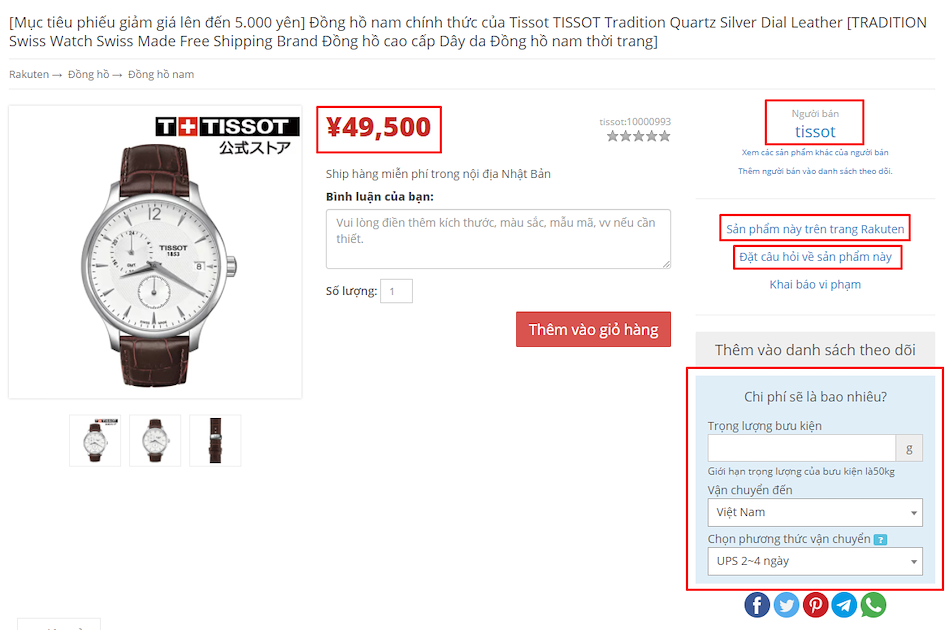Screen dimensions: 945x630
Task: Focus the Trọng lượng bưu kiện weight field
Action: 802,448
